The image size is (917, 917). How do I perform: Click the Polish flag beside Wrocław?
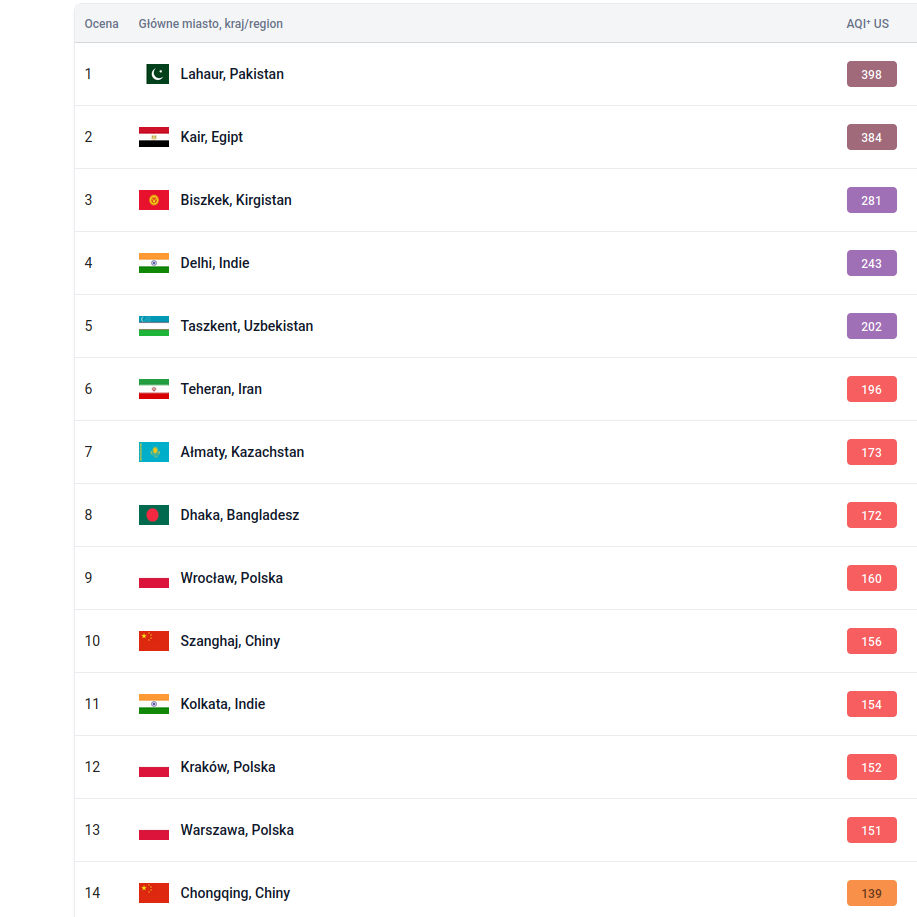154,578
